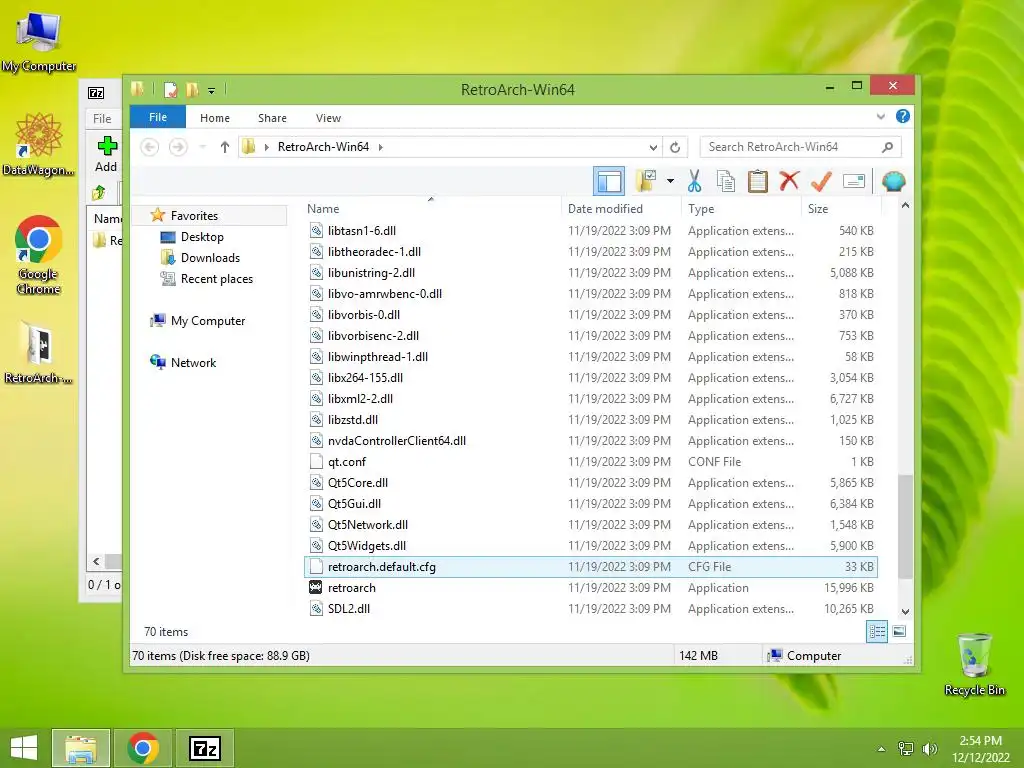
Task: Click the Paste clipboard icon in toolbar
Action: pyautogui.click(x=758, y=181)
